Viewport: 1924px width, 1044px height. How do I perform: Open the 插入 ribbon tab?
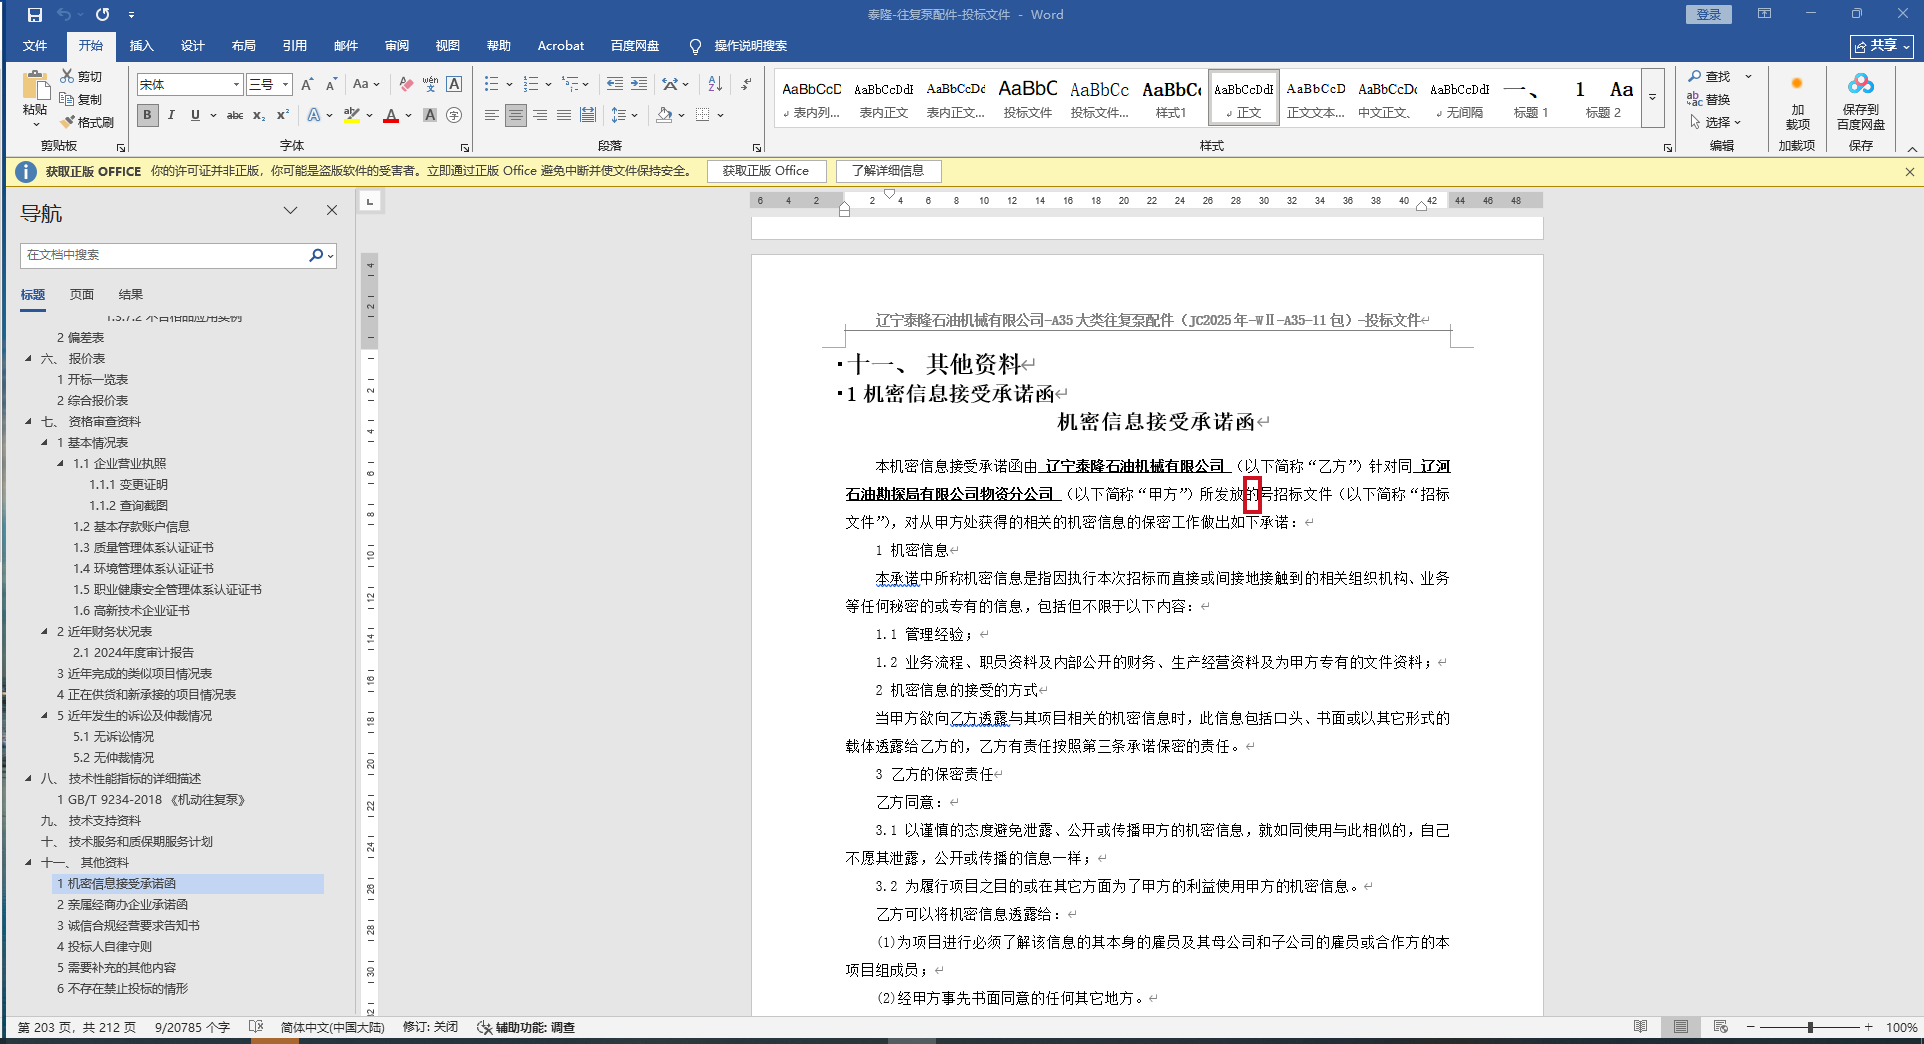pyautogui.click(x=141, y=46)
